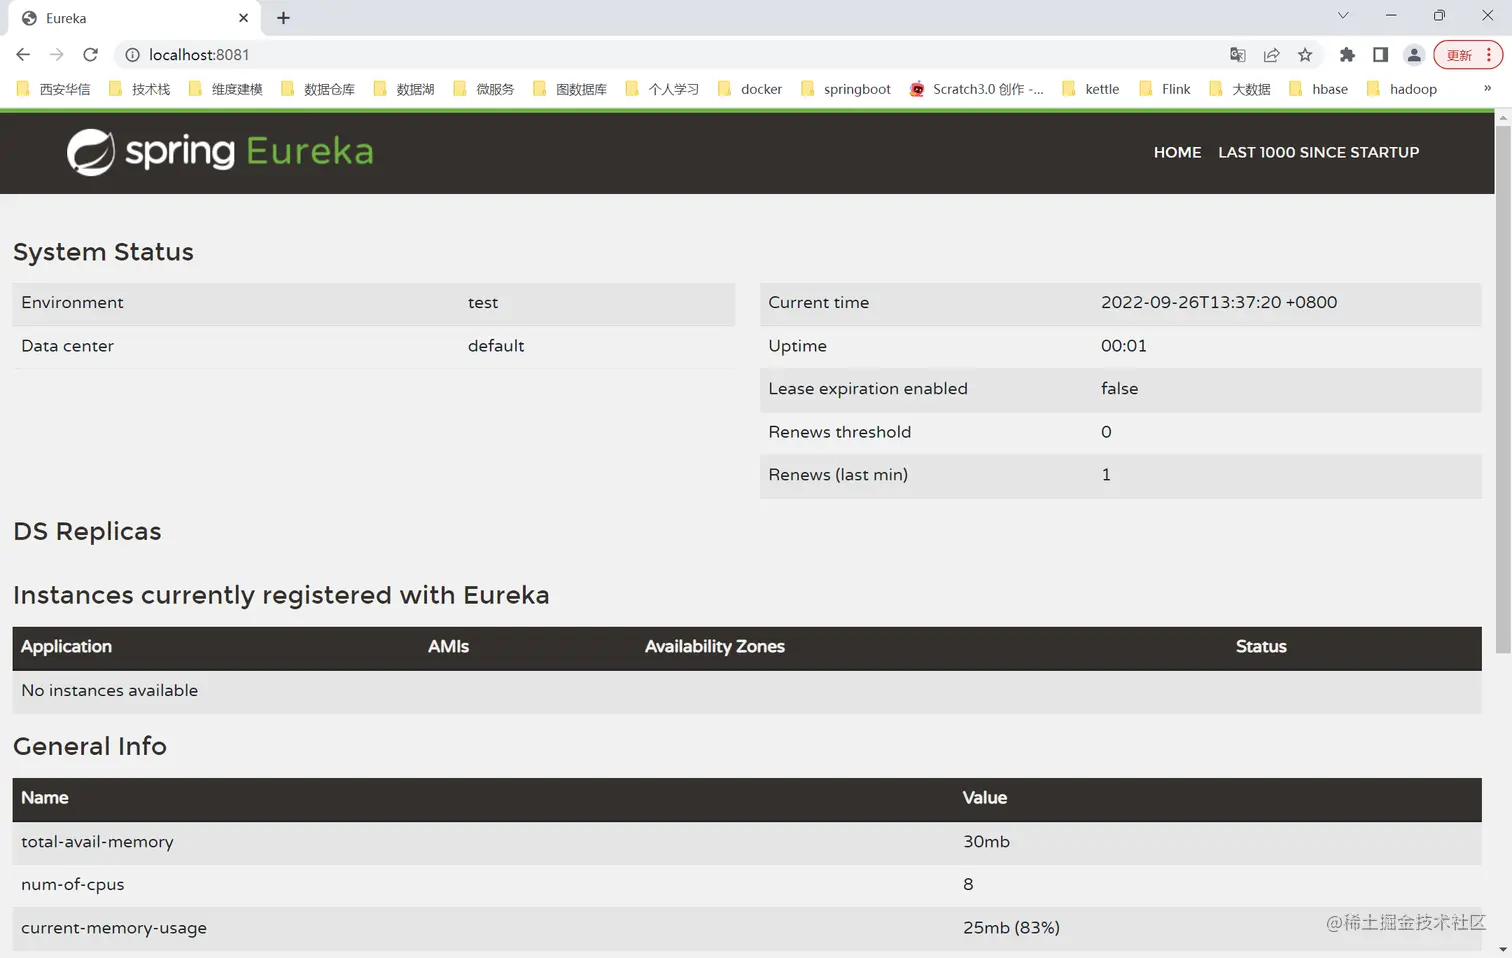The image size is (1512, 958).
Task: Open the 微服务 bookmark folder
Action: tap(484, 89)
